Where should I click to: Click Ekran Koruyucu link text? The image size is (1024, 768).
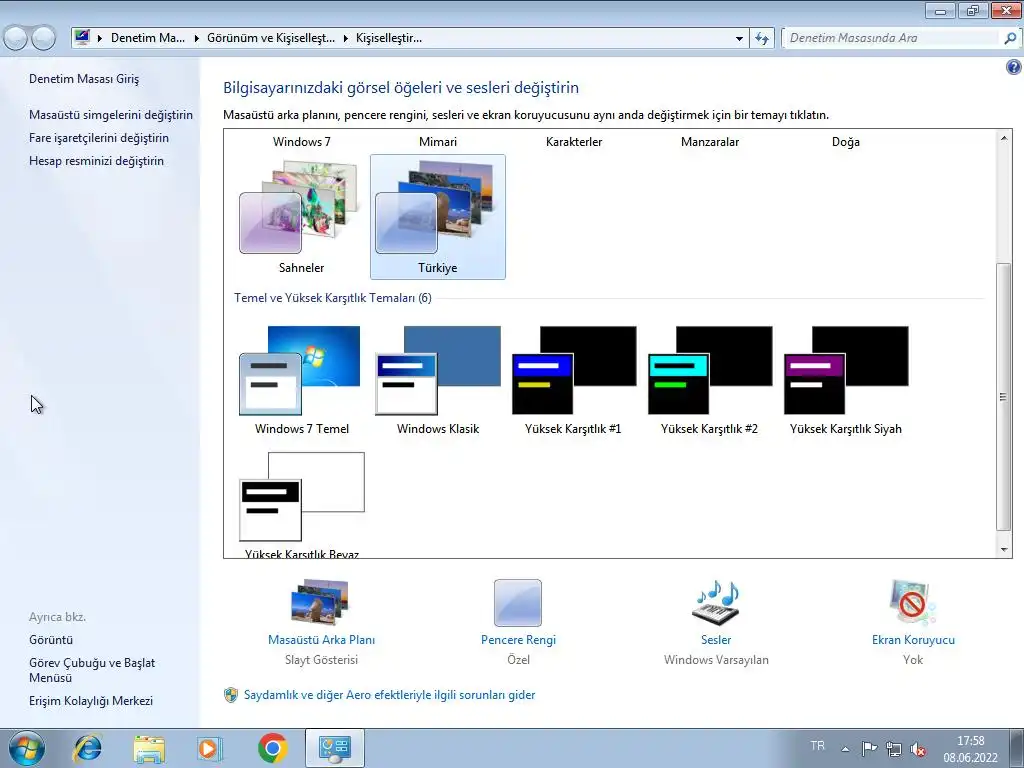(x=913, y=640)
